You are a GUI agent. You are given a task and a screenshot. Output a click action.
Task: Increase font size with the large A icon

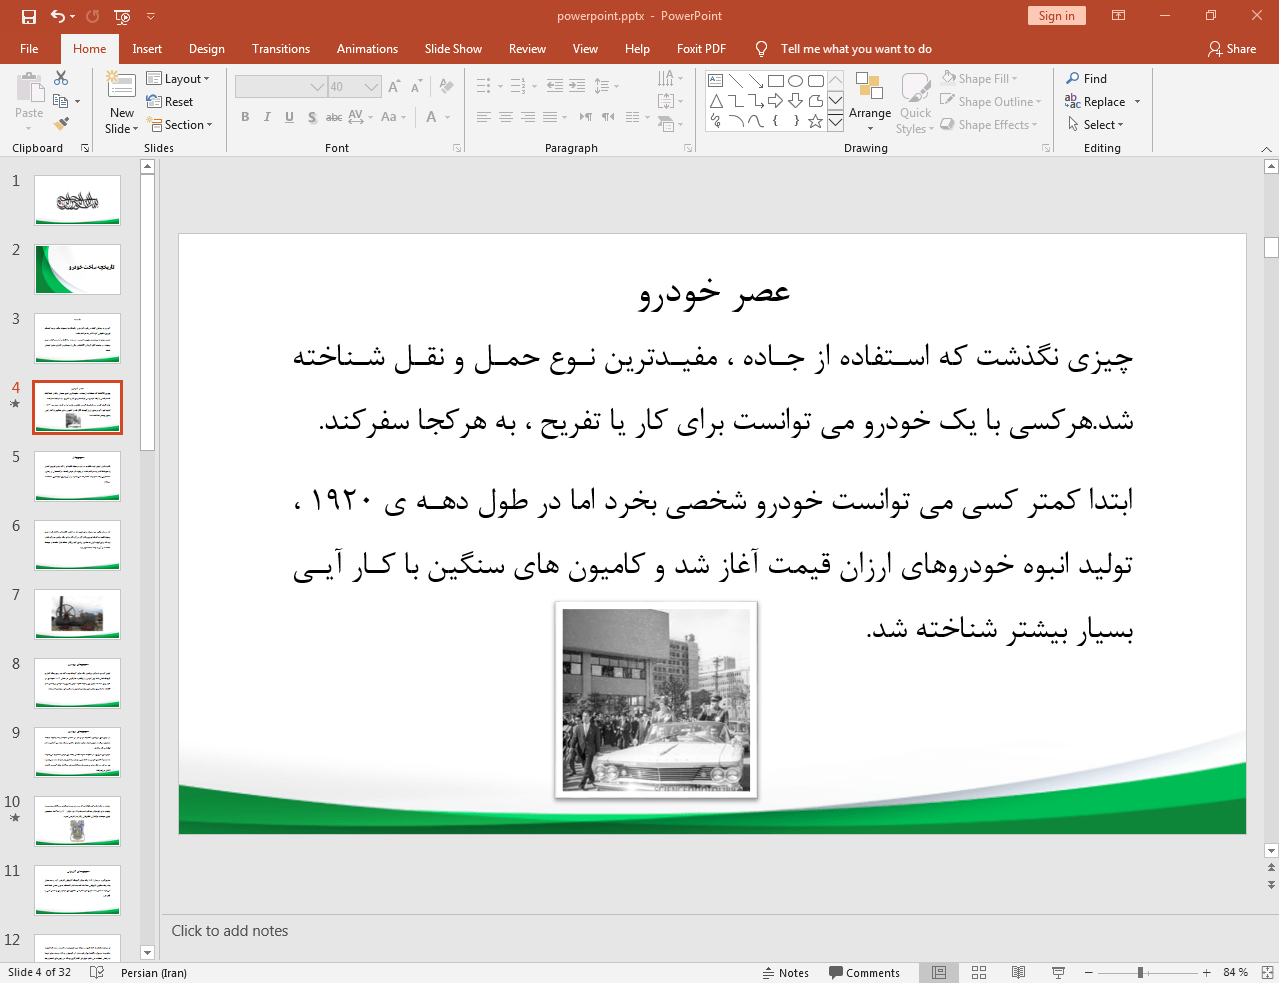click(394, 87)
